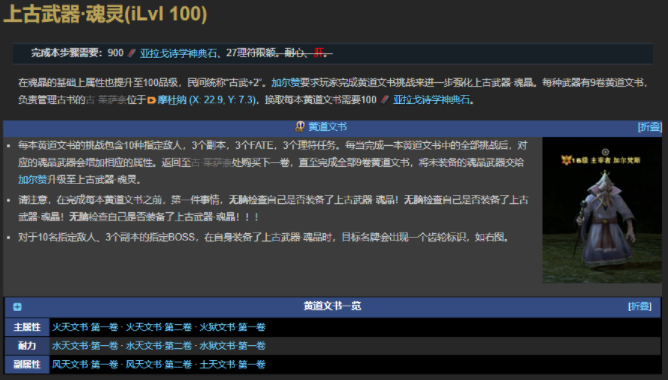668x380 pixels.
Task: Open 风天文书·第一卷 link
Action: (85, 364)
